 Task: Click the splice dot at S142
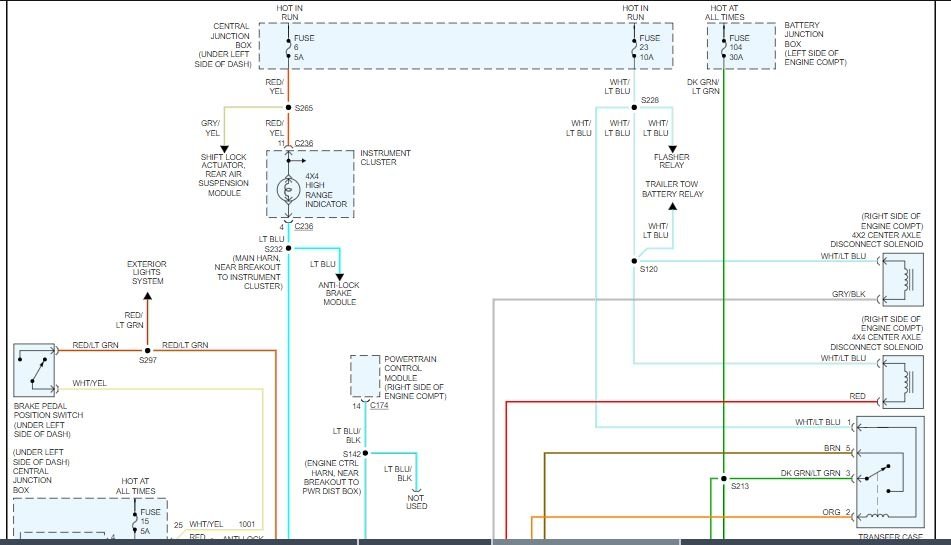click(x=365, y=453)
